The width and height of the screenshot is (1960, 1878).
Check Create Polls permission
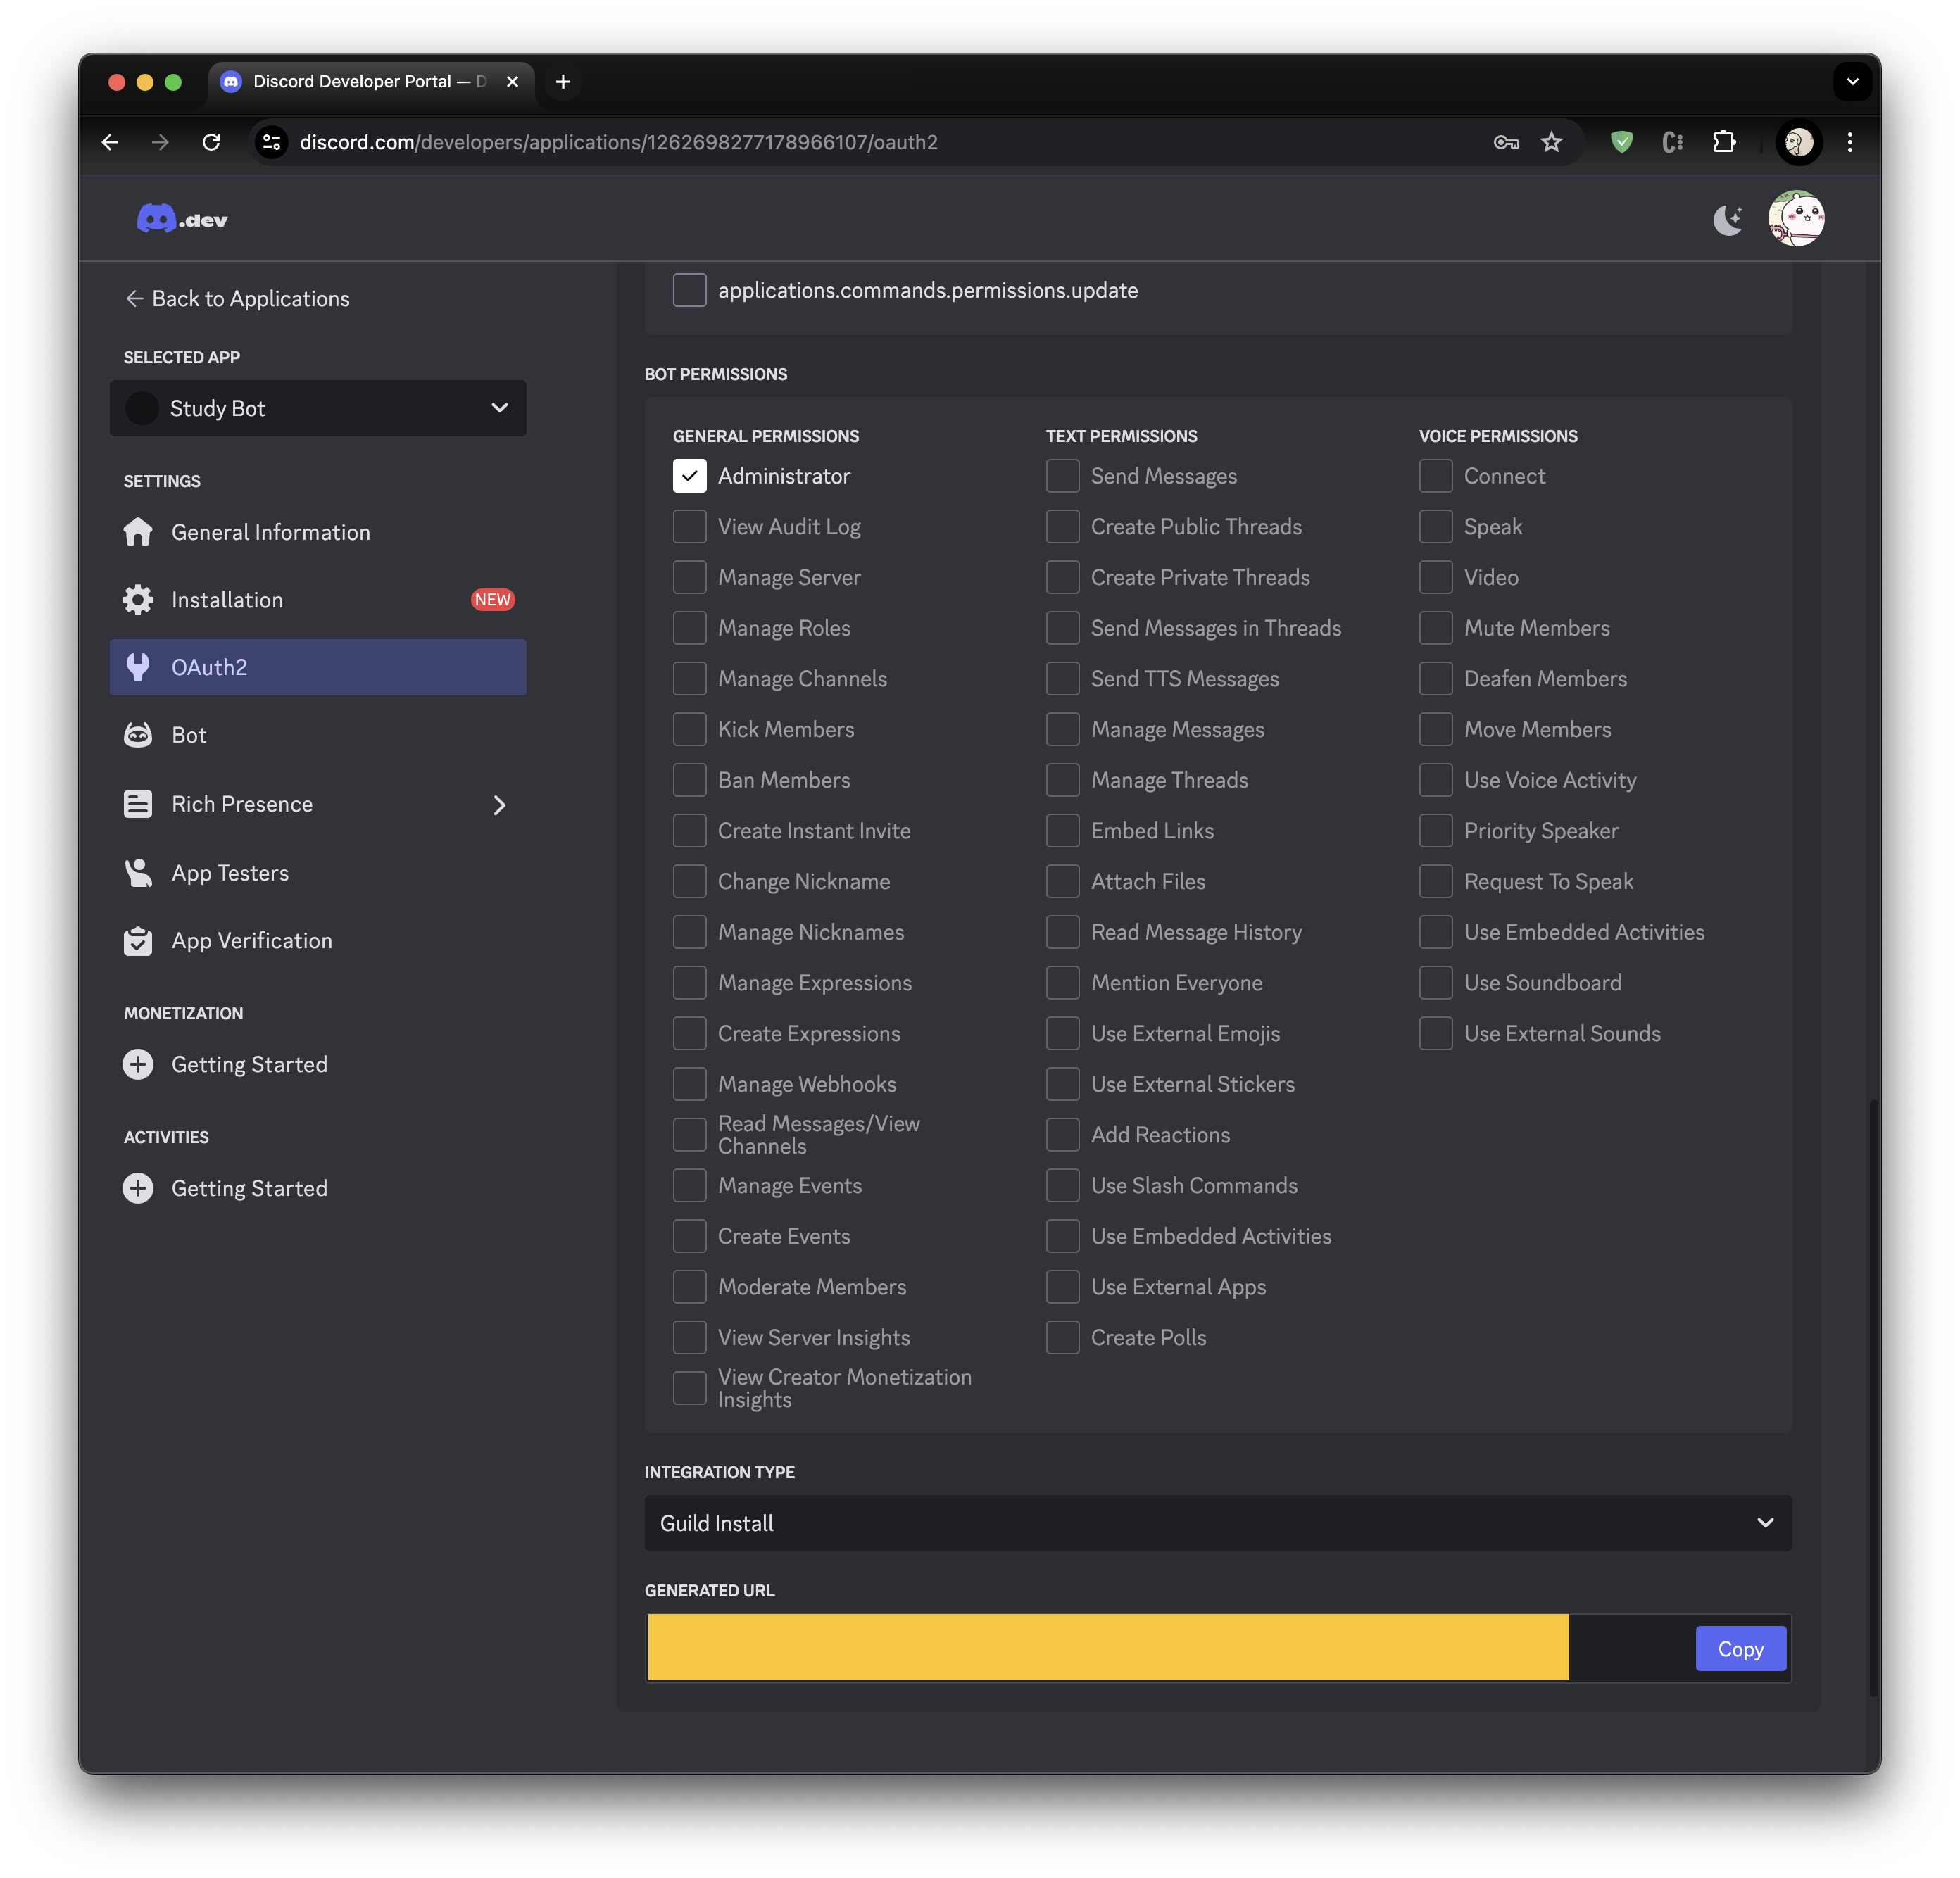[x=1063, y=1338]
